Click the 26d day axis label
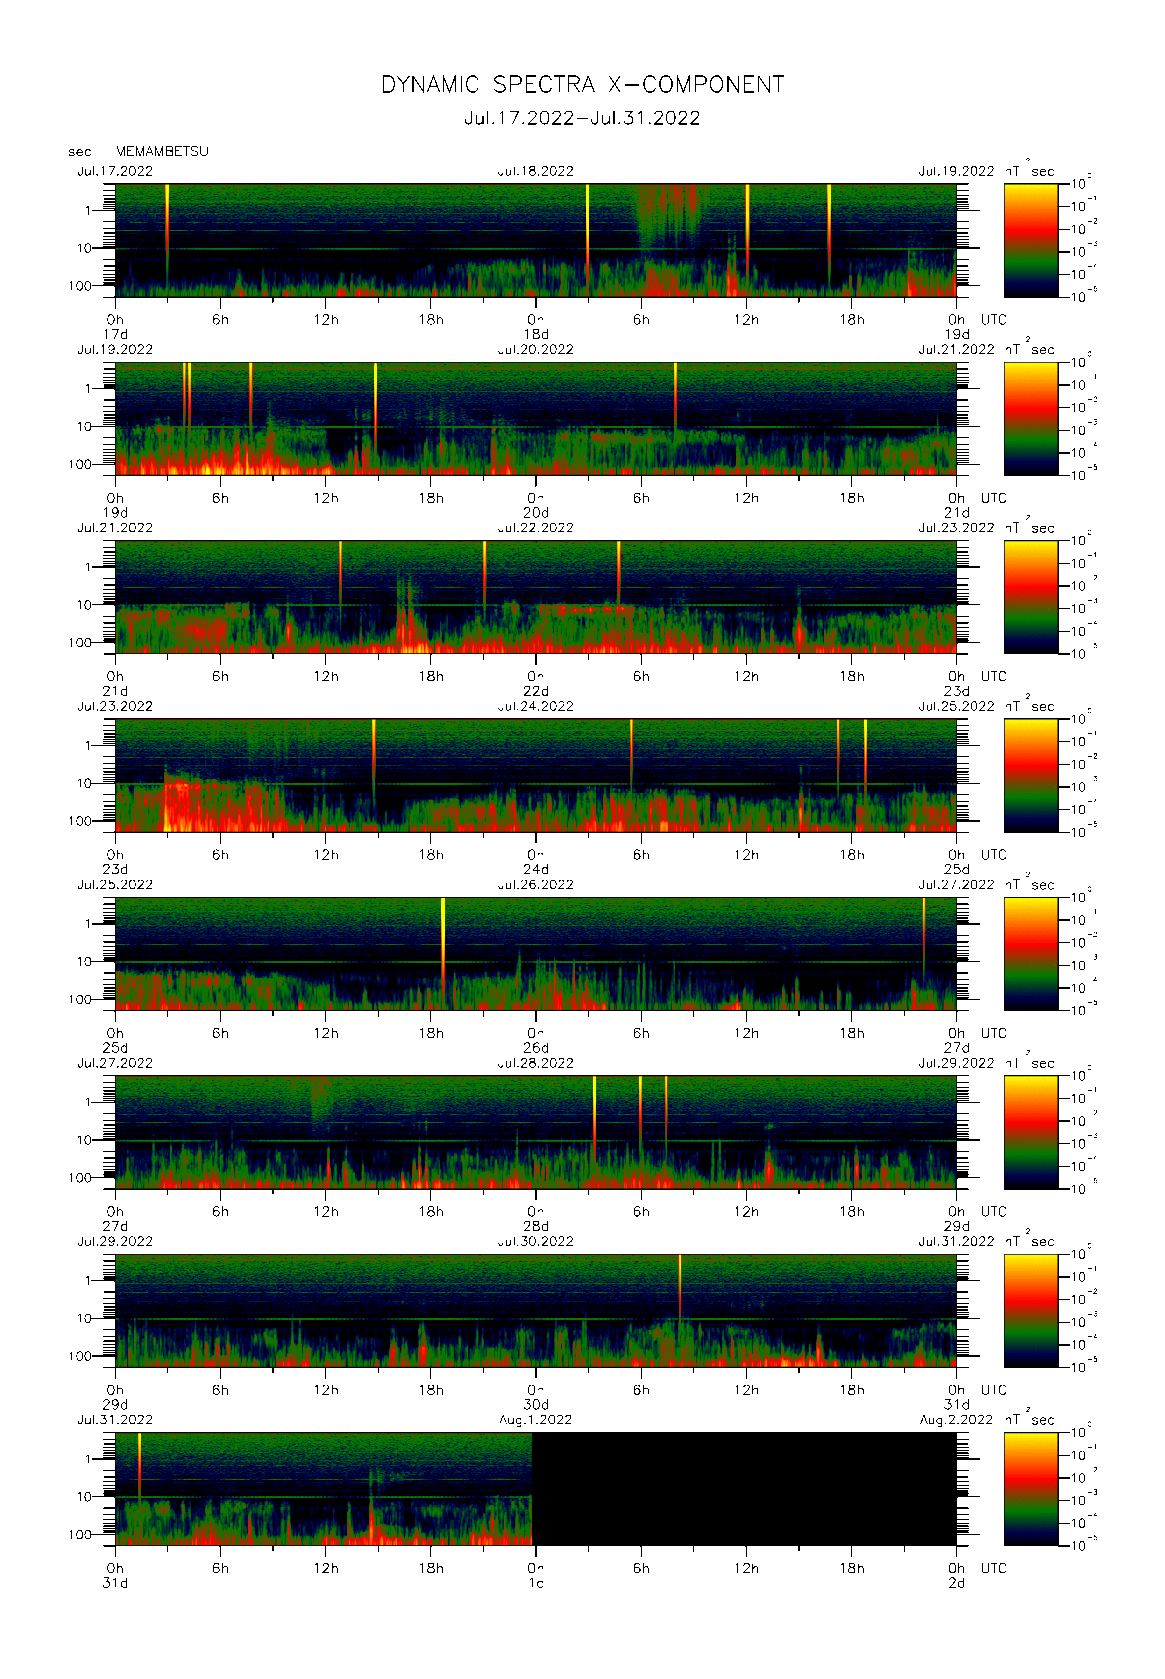The width and height of the screenshot is (1165, 1679). pyautogui.click(x=536, y=1047)
